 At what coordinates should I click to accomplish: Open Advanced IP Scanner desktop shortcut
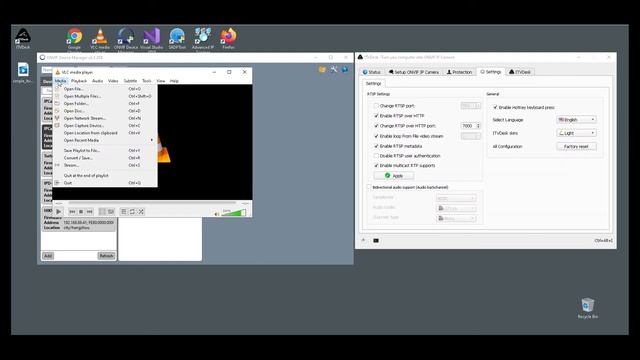(x=203, y=39)
